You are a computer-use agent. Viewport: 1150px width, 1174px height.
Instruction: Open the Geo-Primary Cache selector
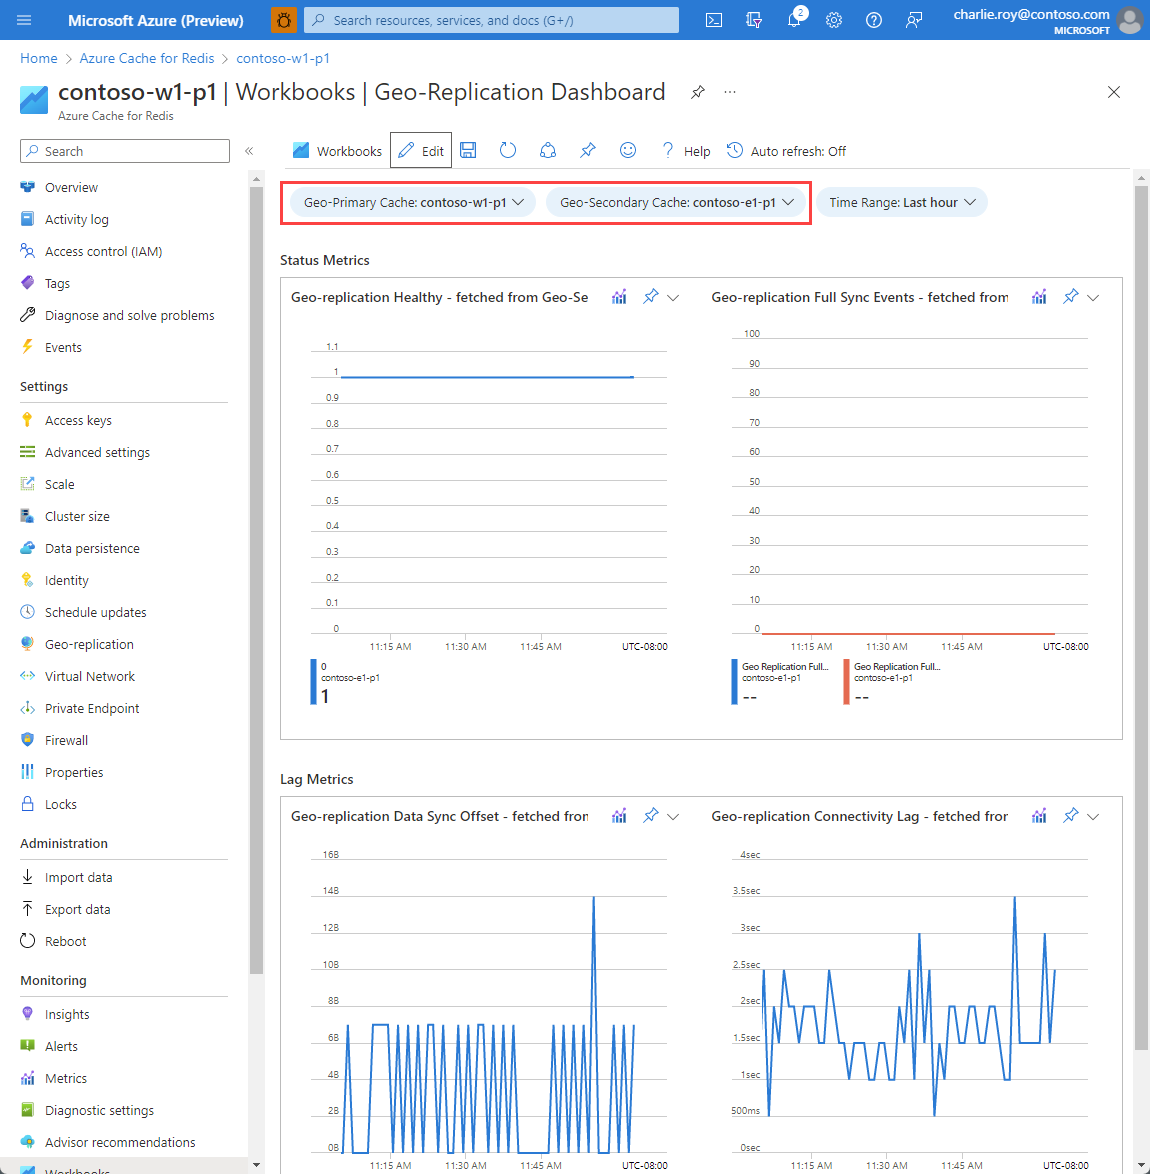click(410, 201)
